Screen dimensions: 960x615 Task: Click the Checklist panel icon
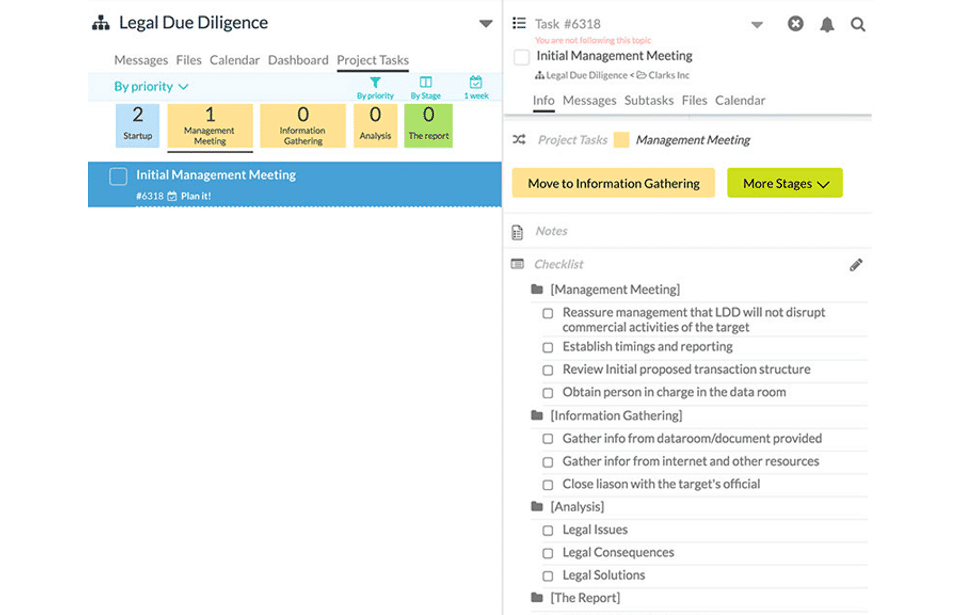point(517,264)
